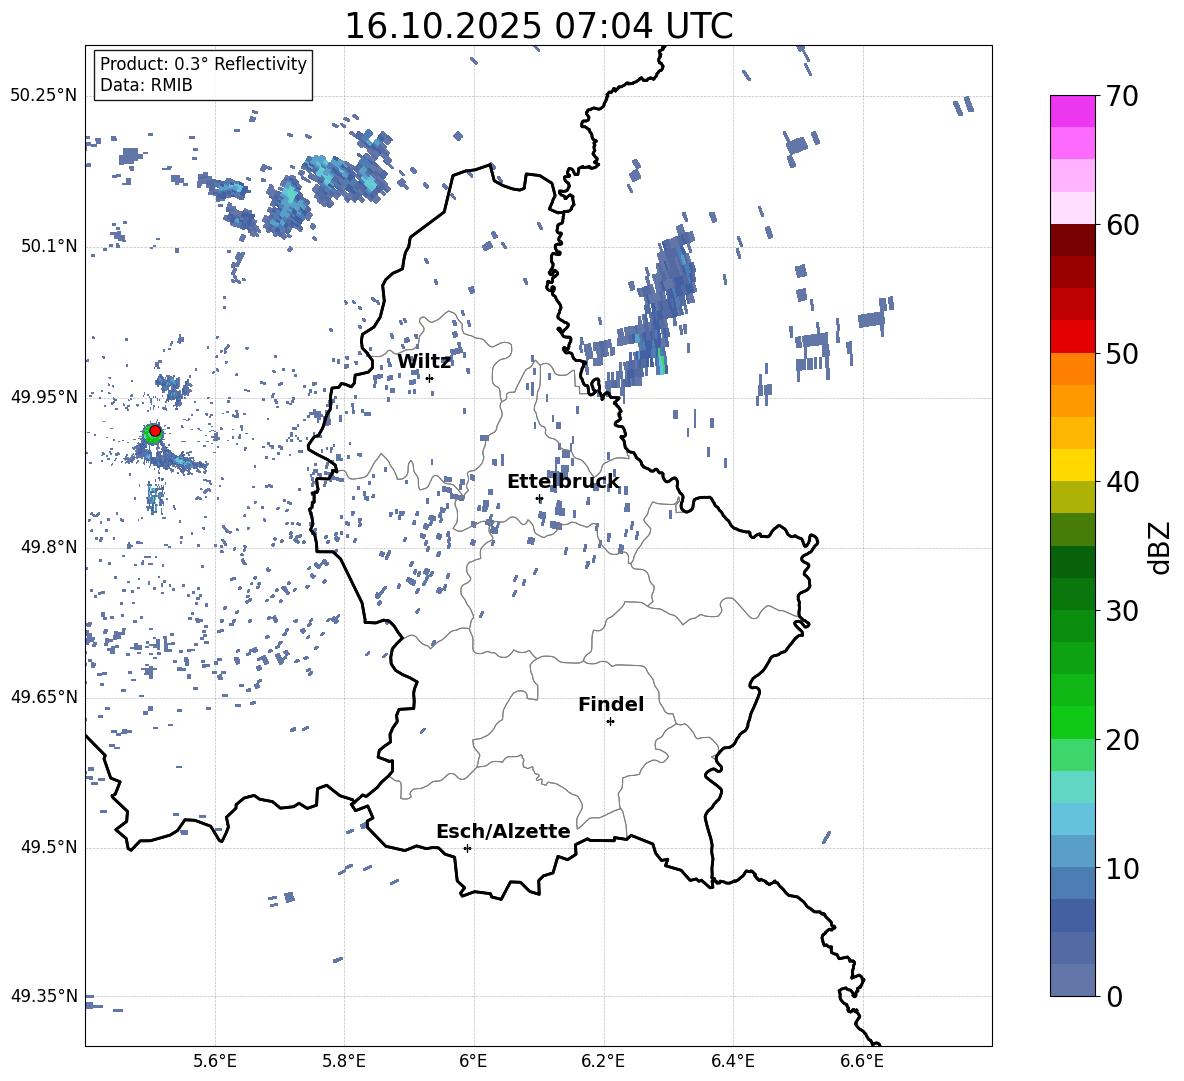
Task: Click the '49.95°N' latitude label
Action: click(44, 397)
